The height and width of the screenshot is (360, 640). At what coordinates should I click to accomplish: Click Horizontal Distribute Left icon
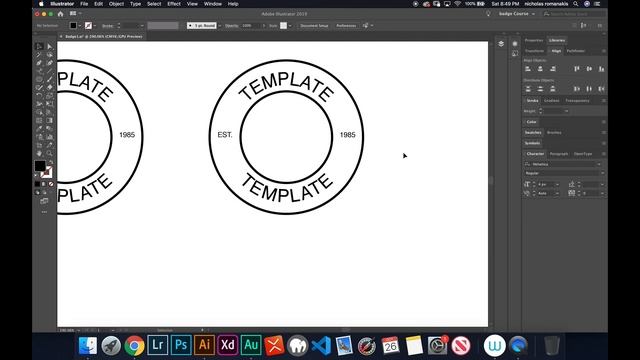pyautogui.click(x=577, y=89)
